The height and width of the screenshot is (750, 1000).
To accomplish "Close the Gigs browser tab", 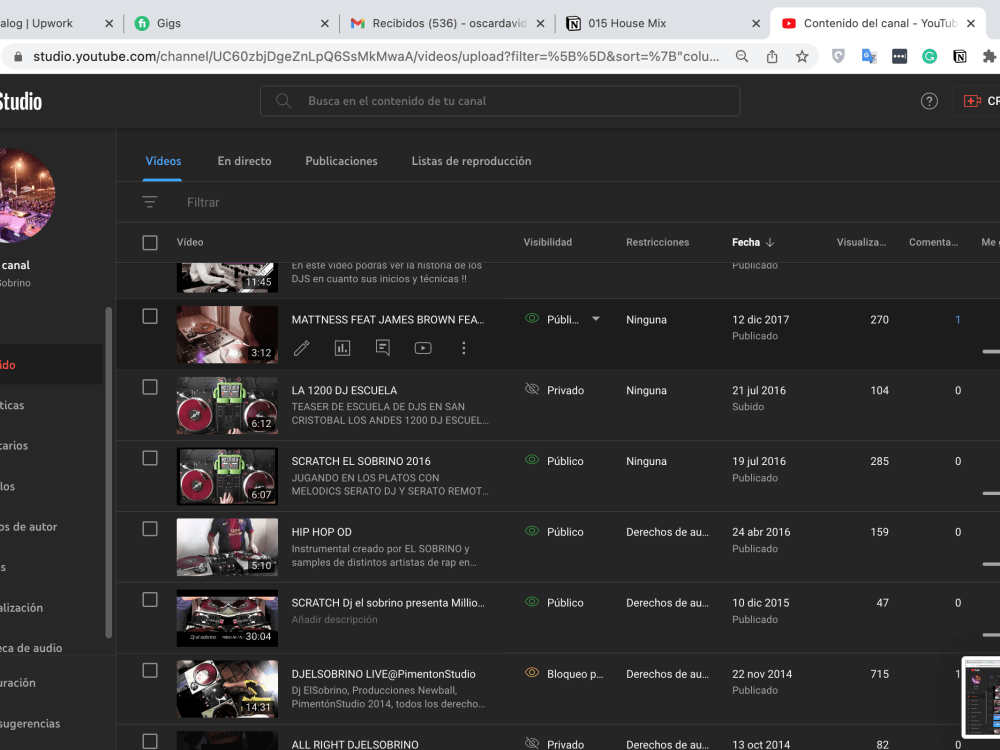I will coord(325,24).
